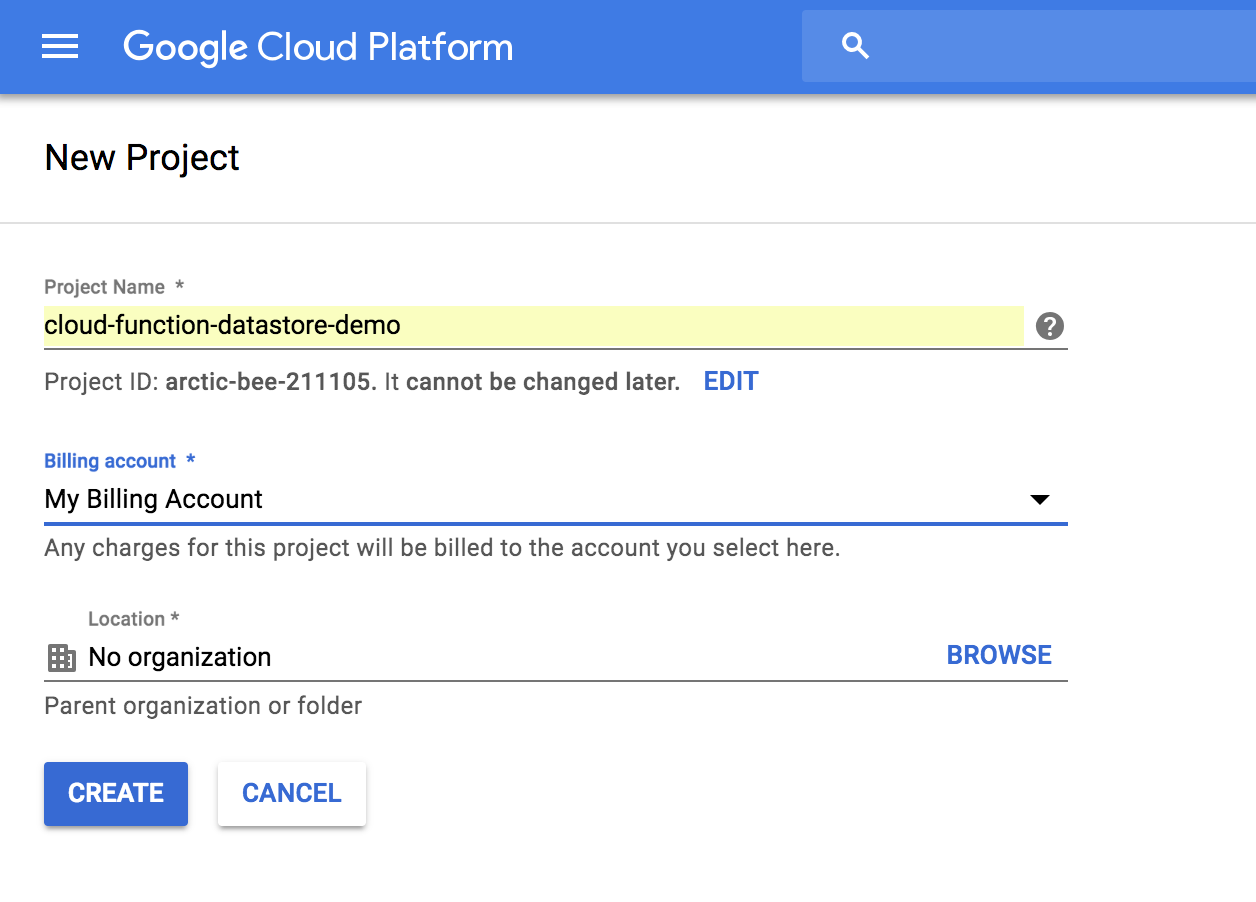Cancel new project creation

(x=292, y=793)
